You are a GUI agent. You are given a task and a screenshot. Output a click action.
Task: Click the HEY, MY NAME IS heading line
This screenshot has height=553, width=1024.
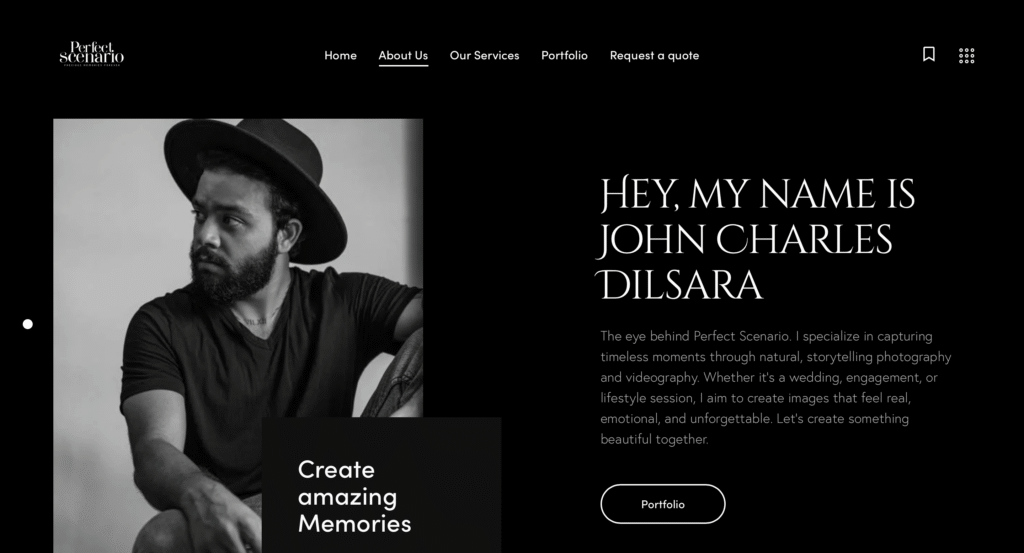click(758, 195)
